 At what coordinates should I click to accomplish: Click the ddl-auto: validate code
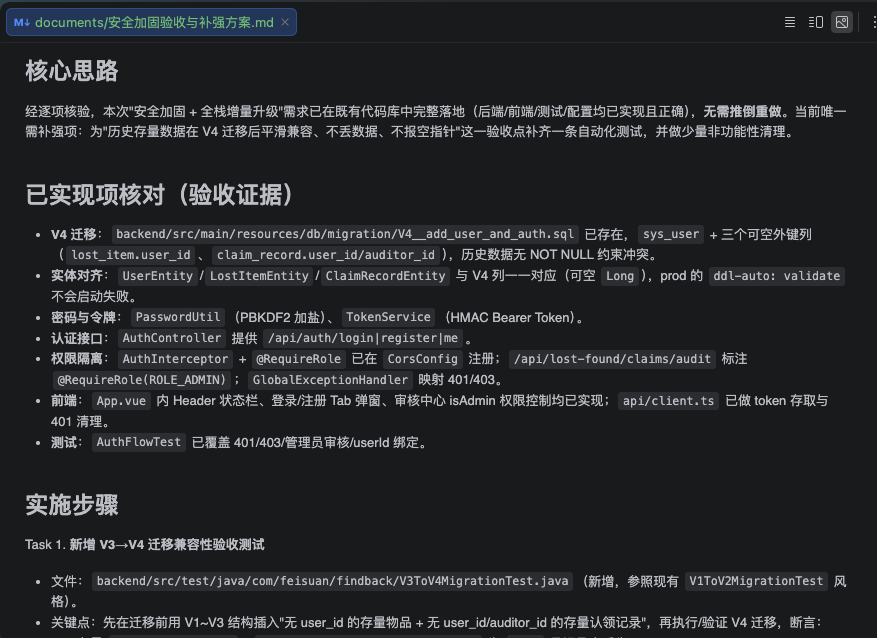click(776, 276)
